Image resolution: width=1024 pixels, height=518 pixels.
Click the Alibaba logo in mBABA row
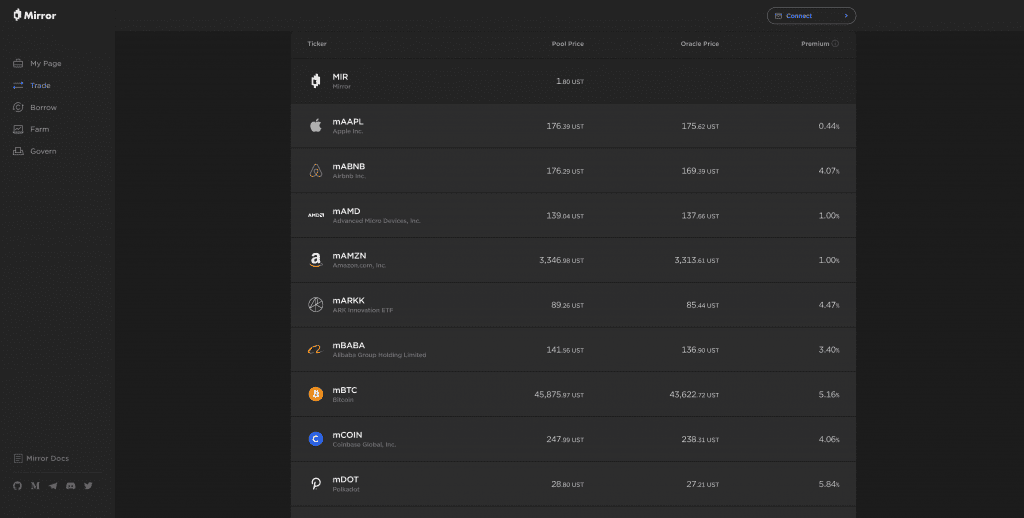pyautogui.click(x=315, y=349)
